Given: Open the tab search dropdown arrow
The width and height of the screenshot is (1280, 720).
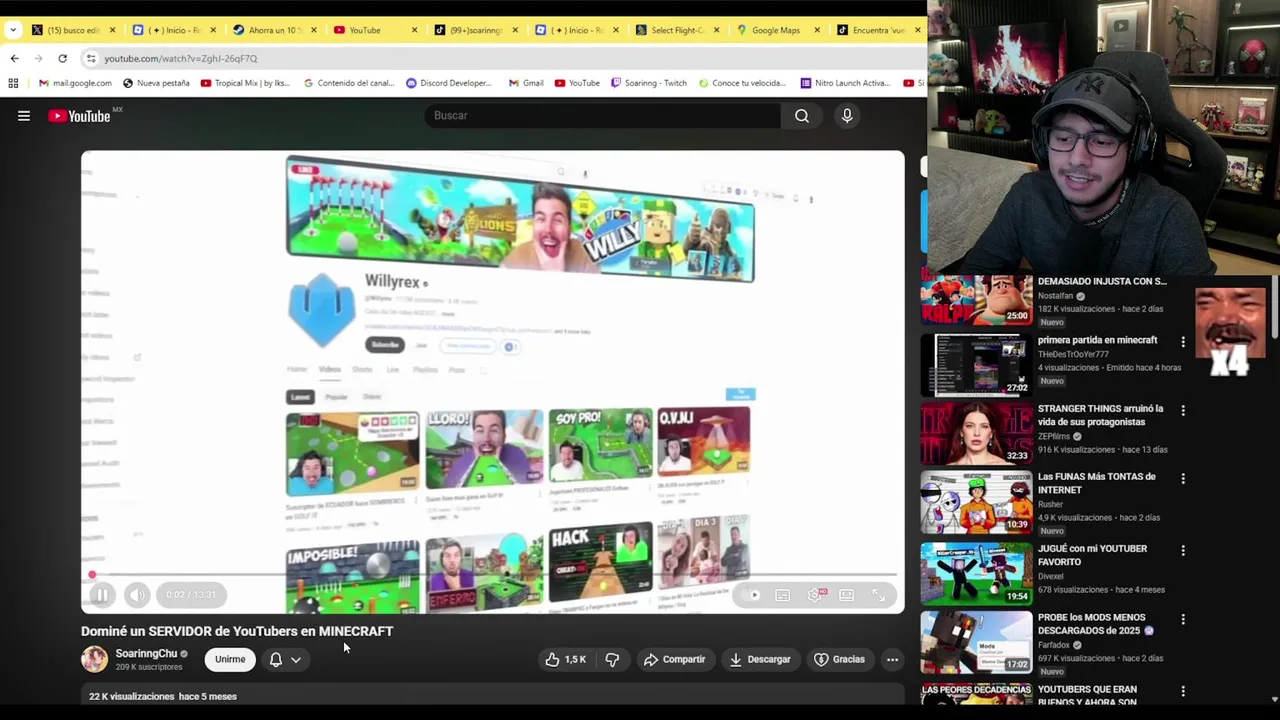Looking at the screenshot, I should (12, 30).
